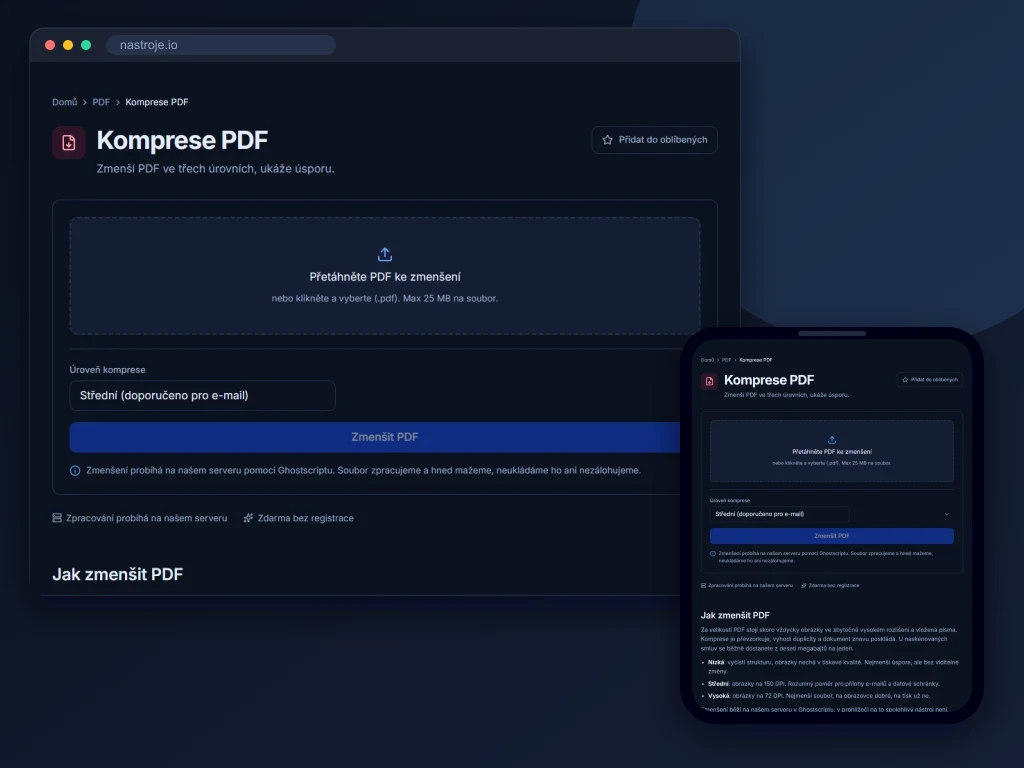Click the Střední bullet item in phone mockup
Image resolution: width=1024 pixels, height=768 pixels.
pos(823,684)
